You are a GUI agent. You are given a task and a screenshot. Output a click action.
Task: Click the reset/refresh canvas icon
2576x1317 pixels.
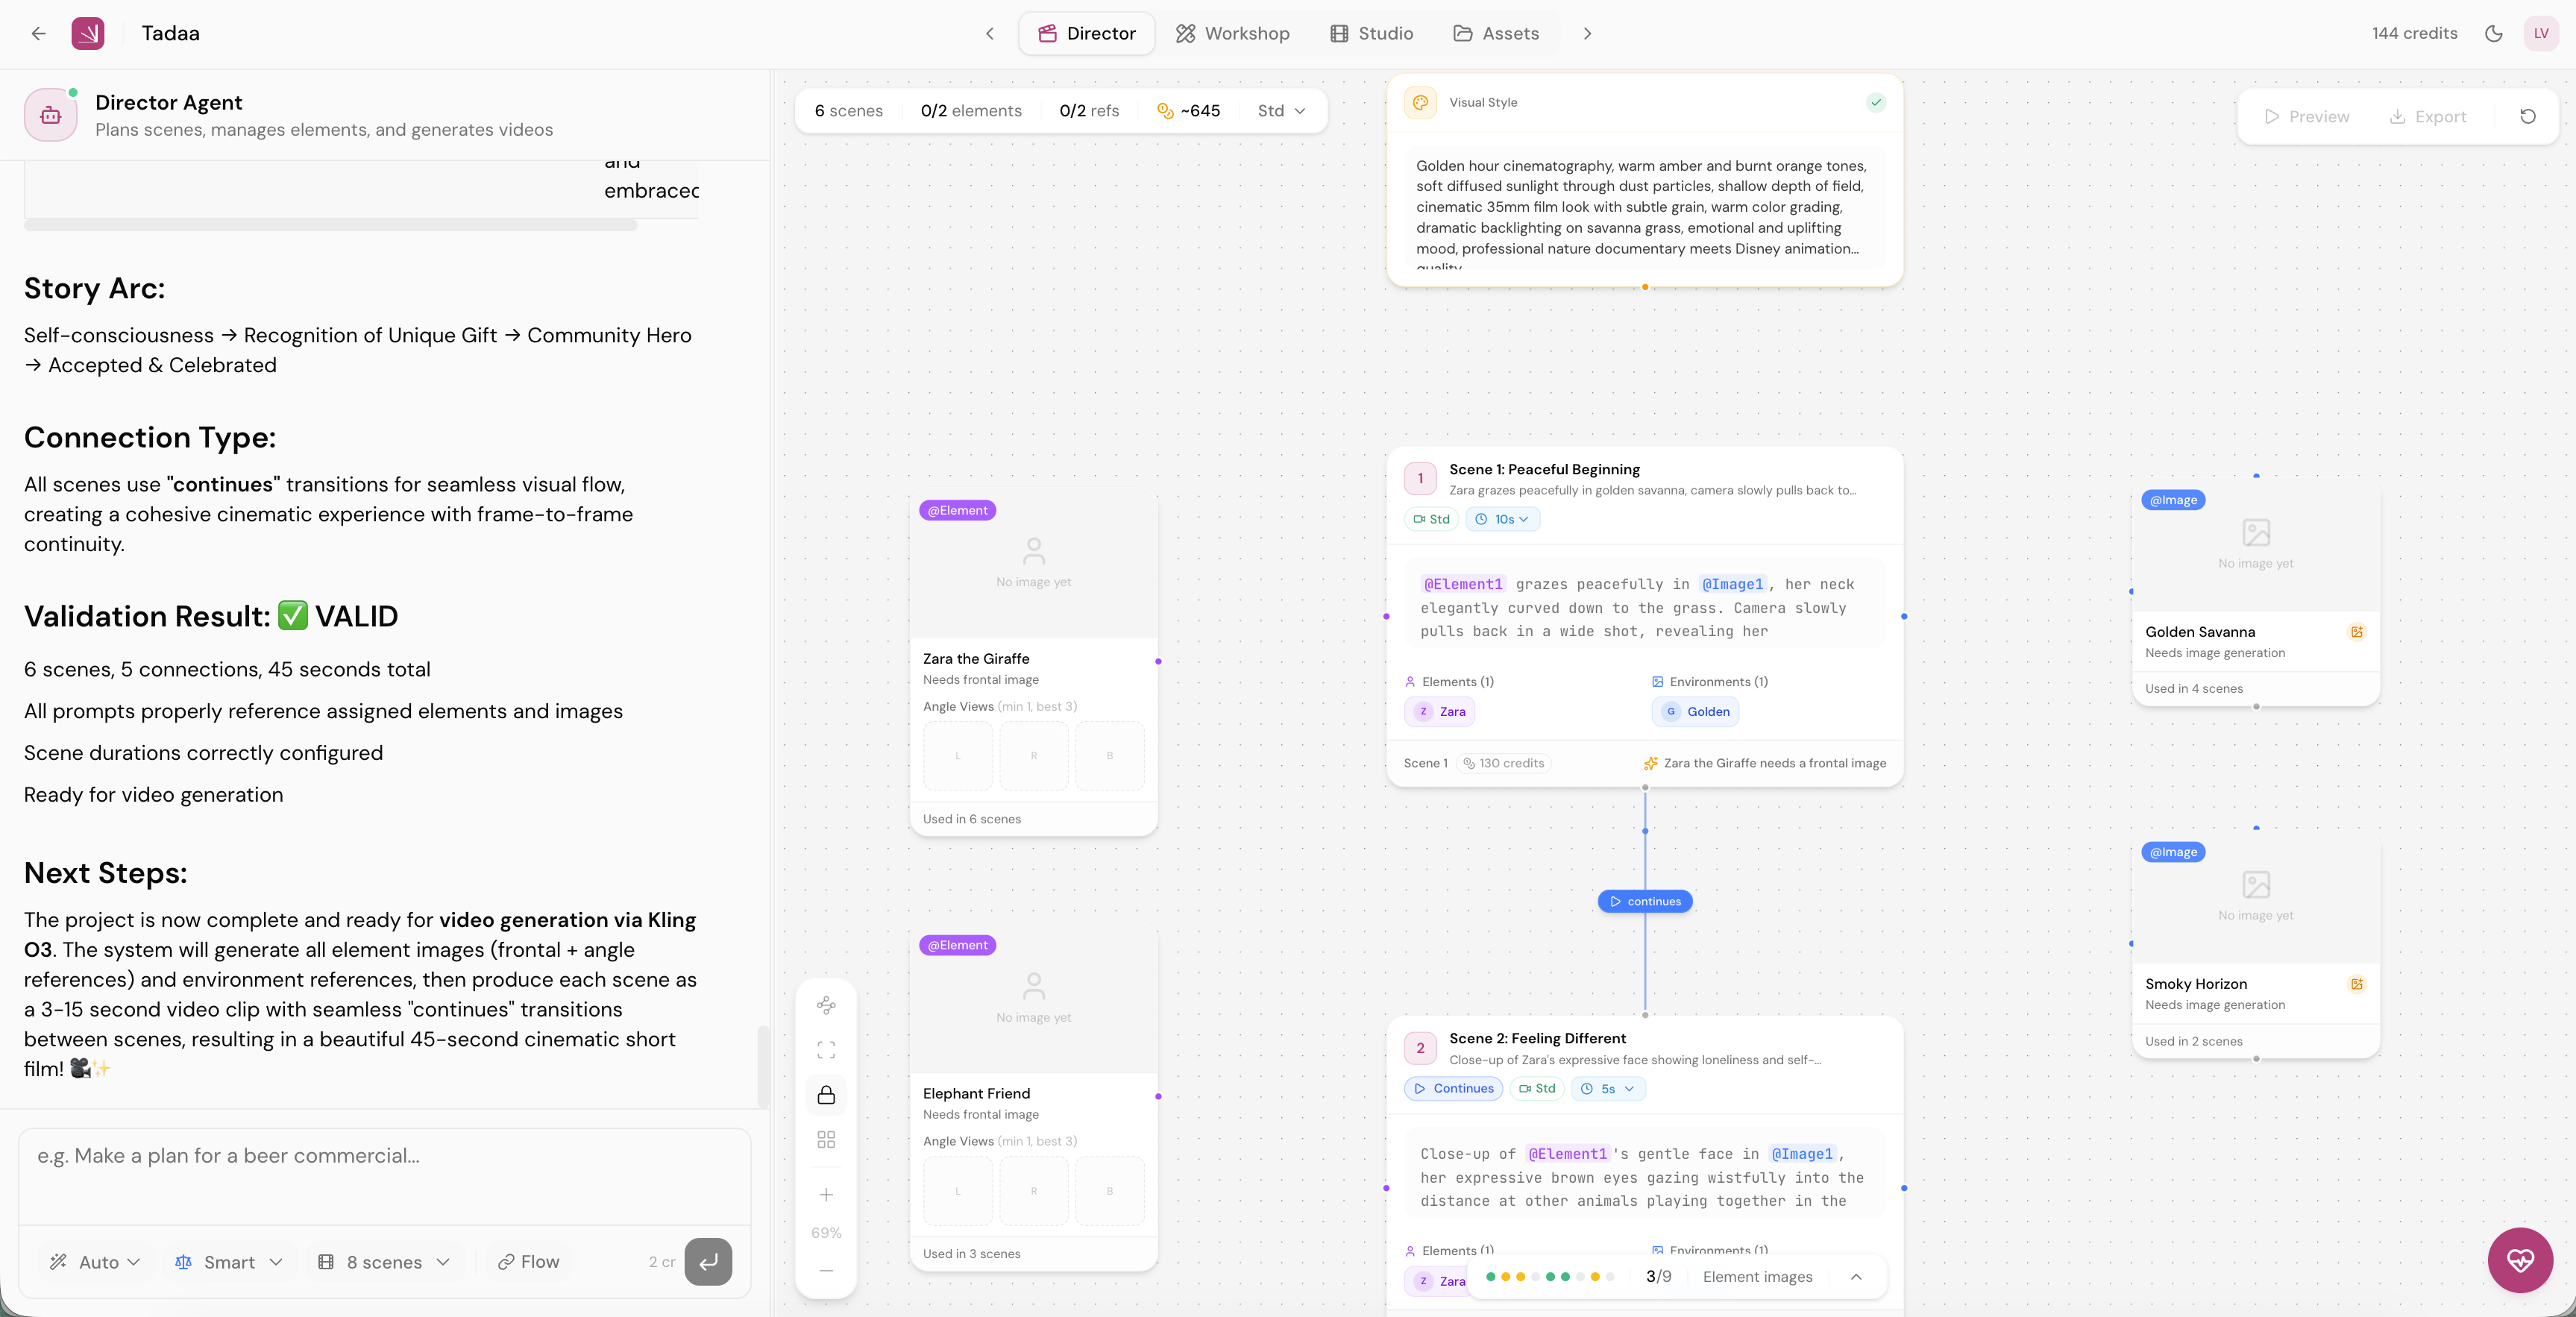[x=2527, y=116]
